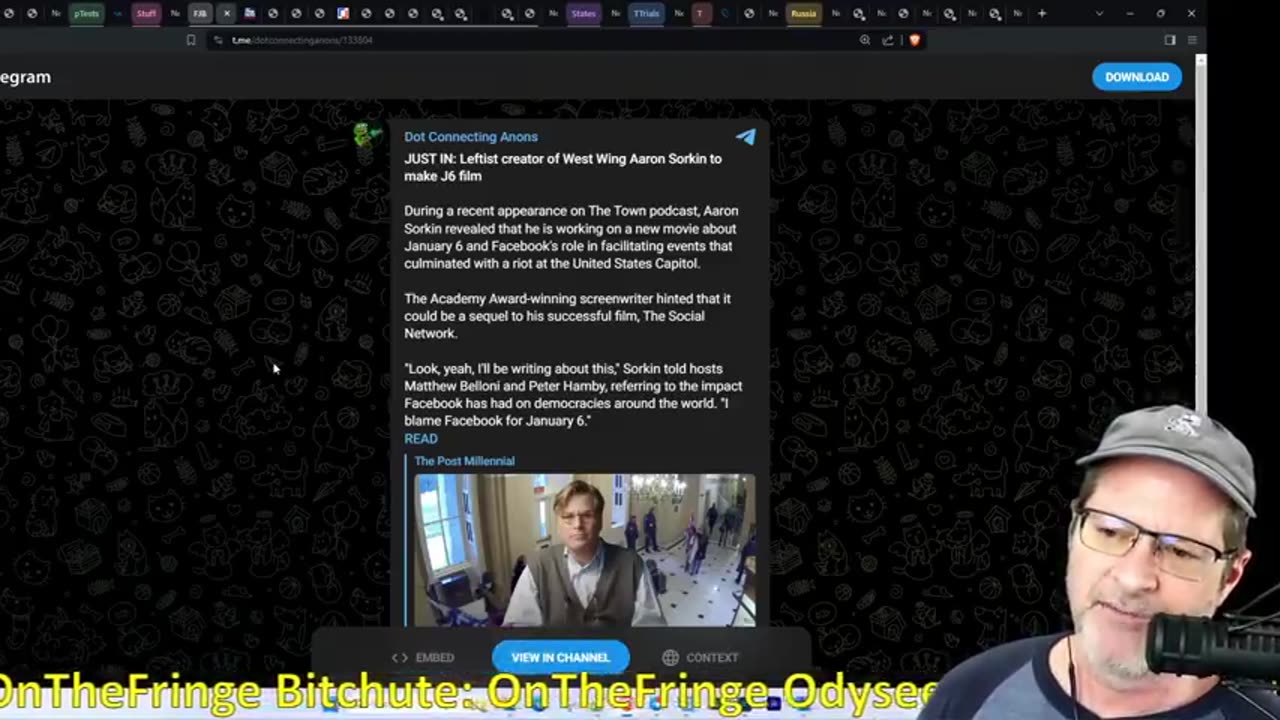Click the globe icon next to CONTEXT
The height and width of the screenshot is (720, 1280).
pyautogui.click(x=670, y=657)
